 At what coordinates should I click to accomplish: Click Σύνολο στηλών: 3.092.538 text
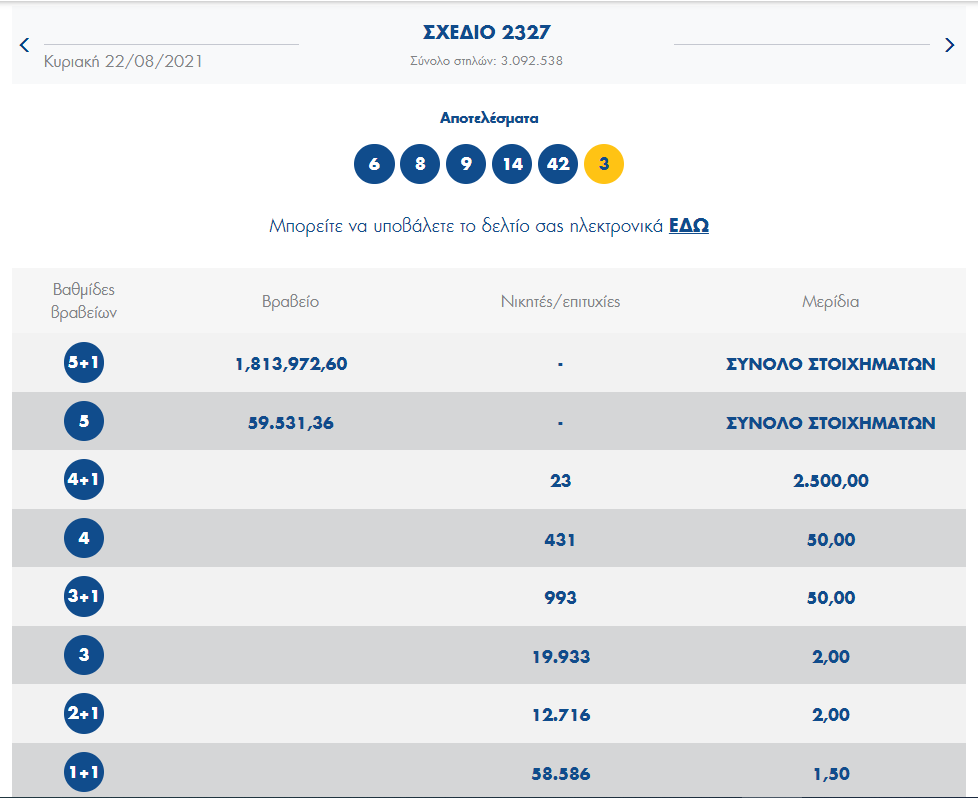point(487,61)
